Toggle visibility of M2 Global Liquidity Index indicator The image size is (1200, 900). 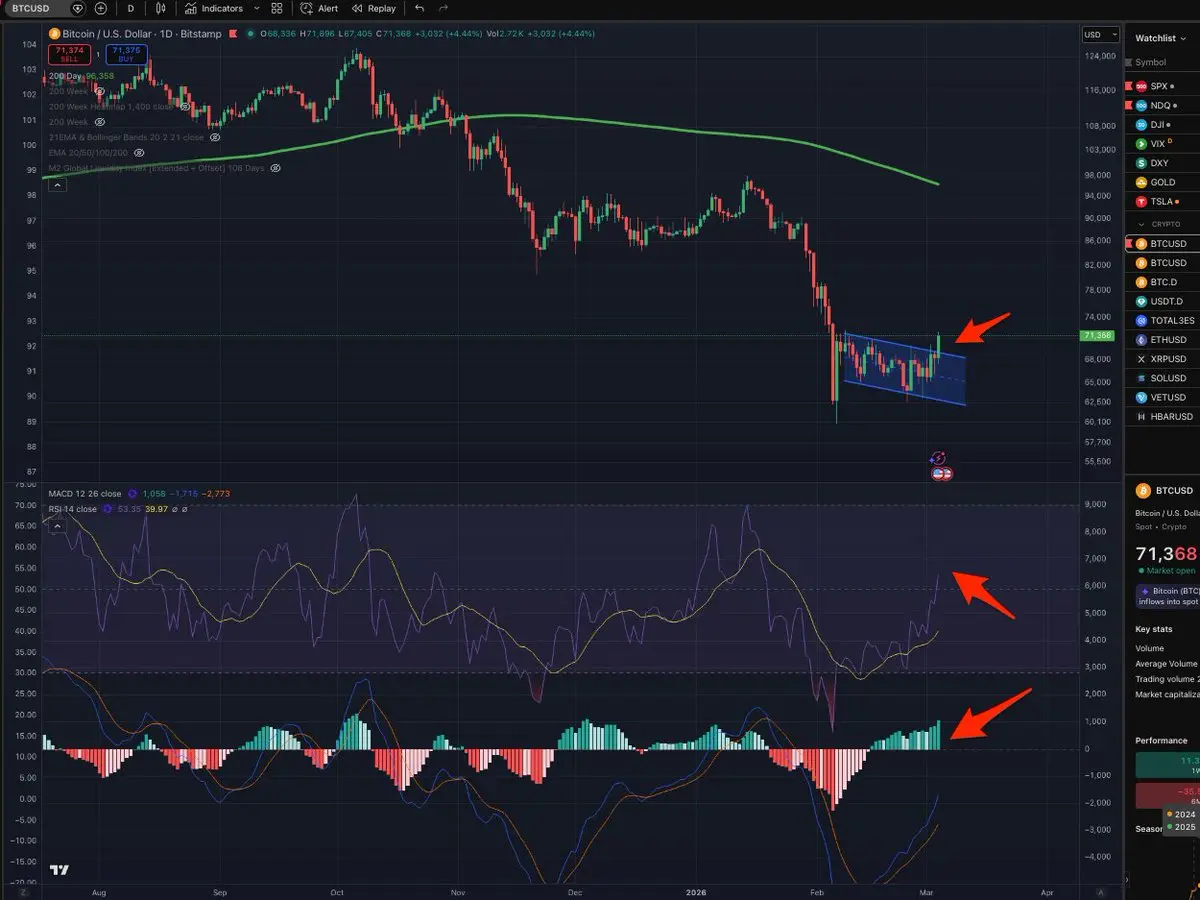(274, 168)
